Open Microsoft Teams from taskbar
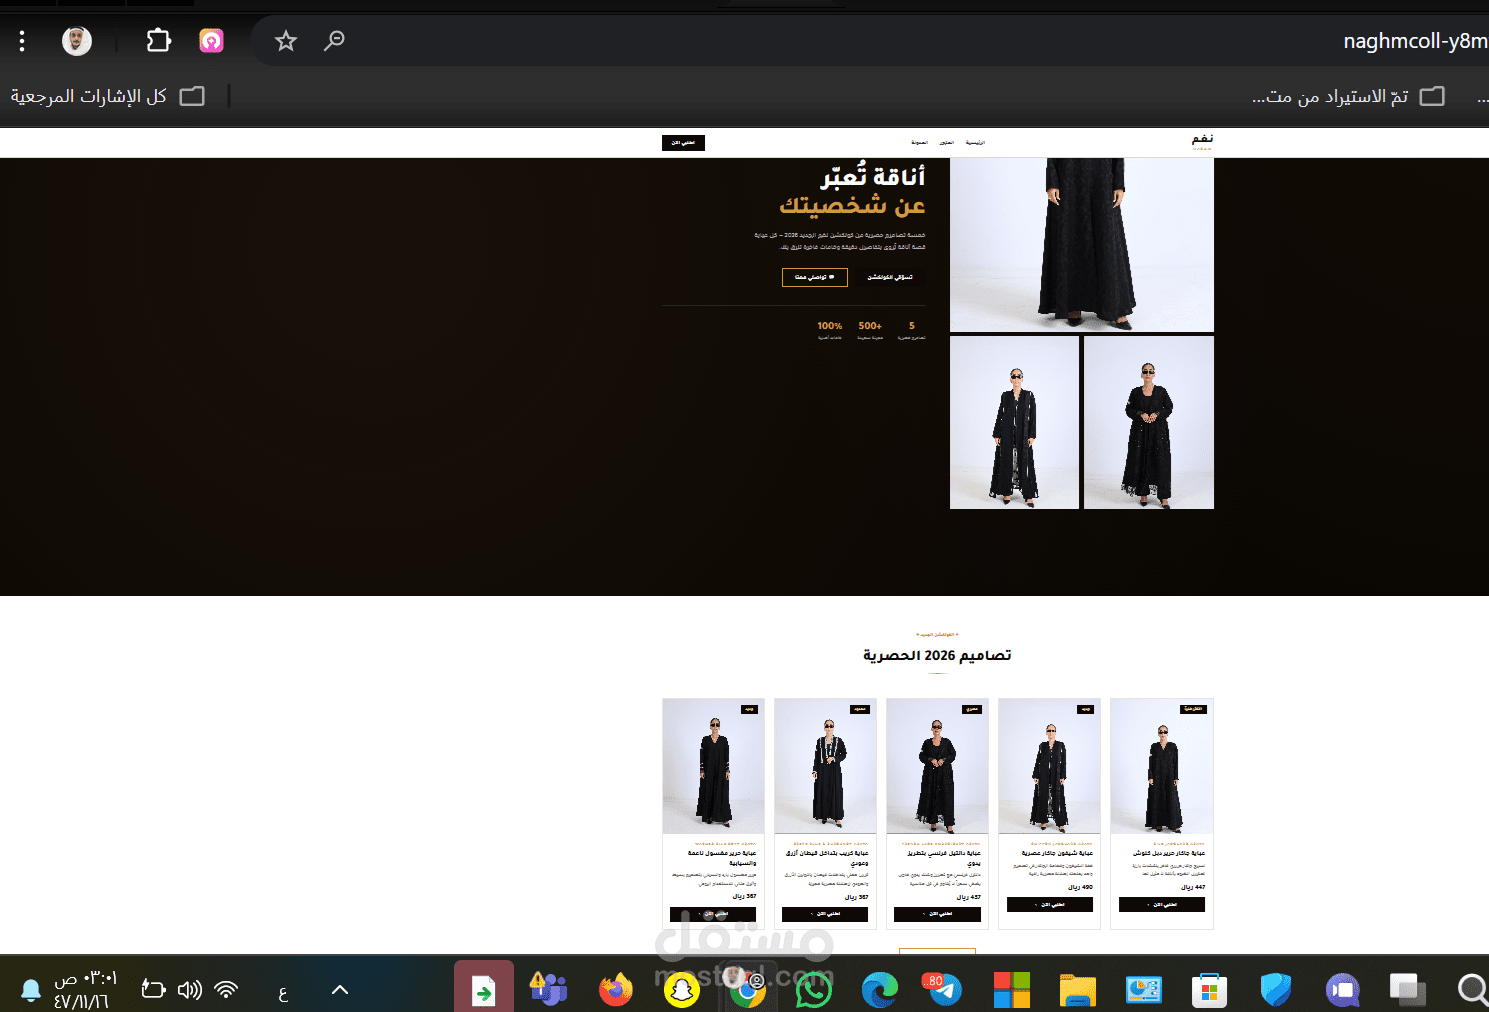The height and width of the screenshot is (1012, 1489). coord(549,990)
